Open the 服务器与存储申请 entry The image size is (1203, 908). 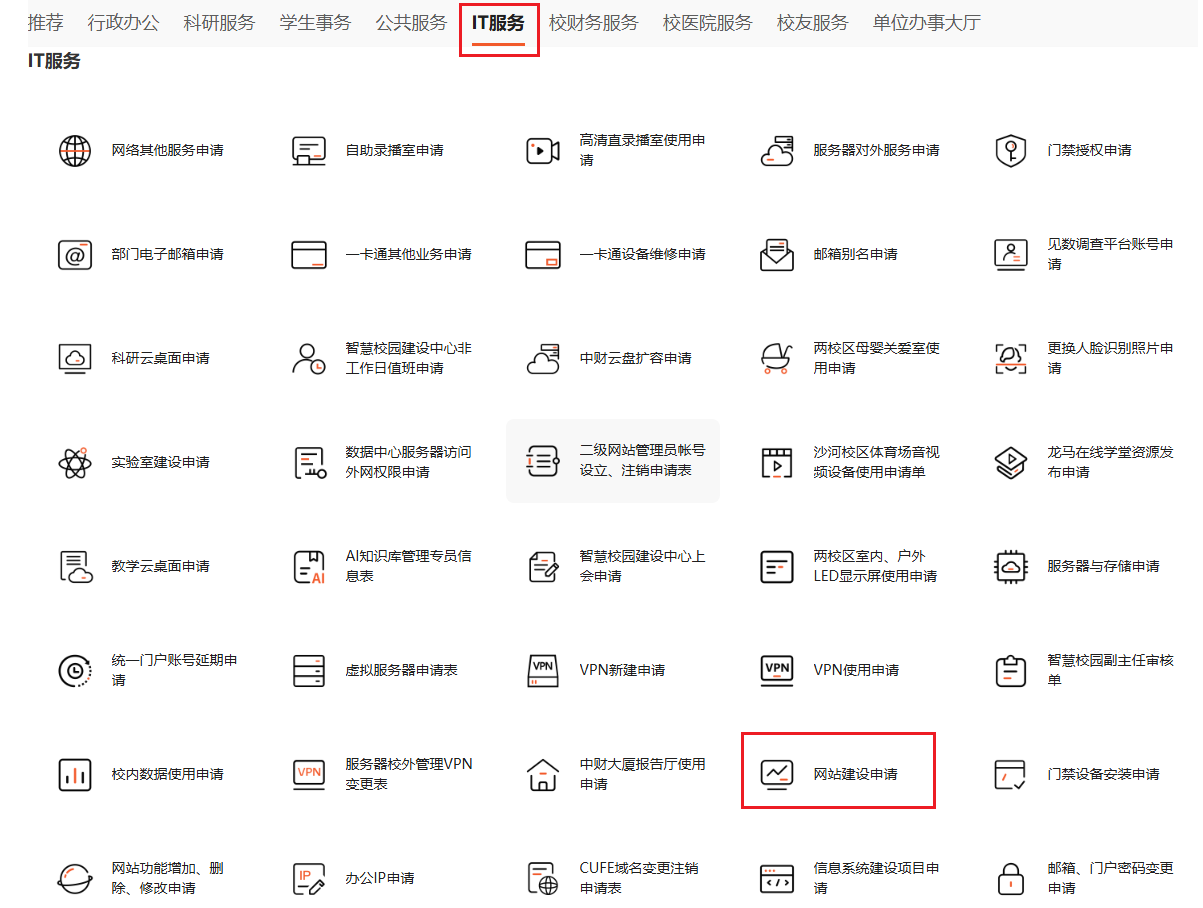[x=1103, y=566]
